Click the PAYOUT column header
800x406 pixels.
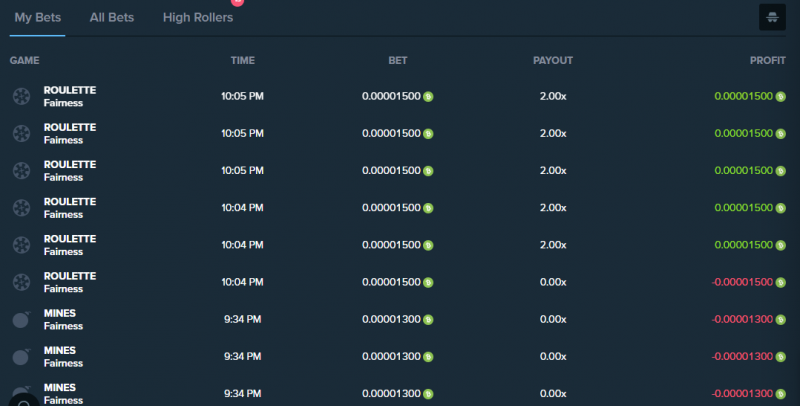pyautogui.click(x=553, y=61)
